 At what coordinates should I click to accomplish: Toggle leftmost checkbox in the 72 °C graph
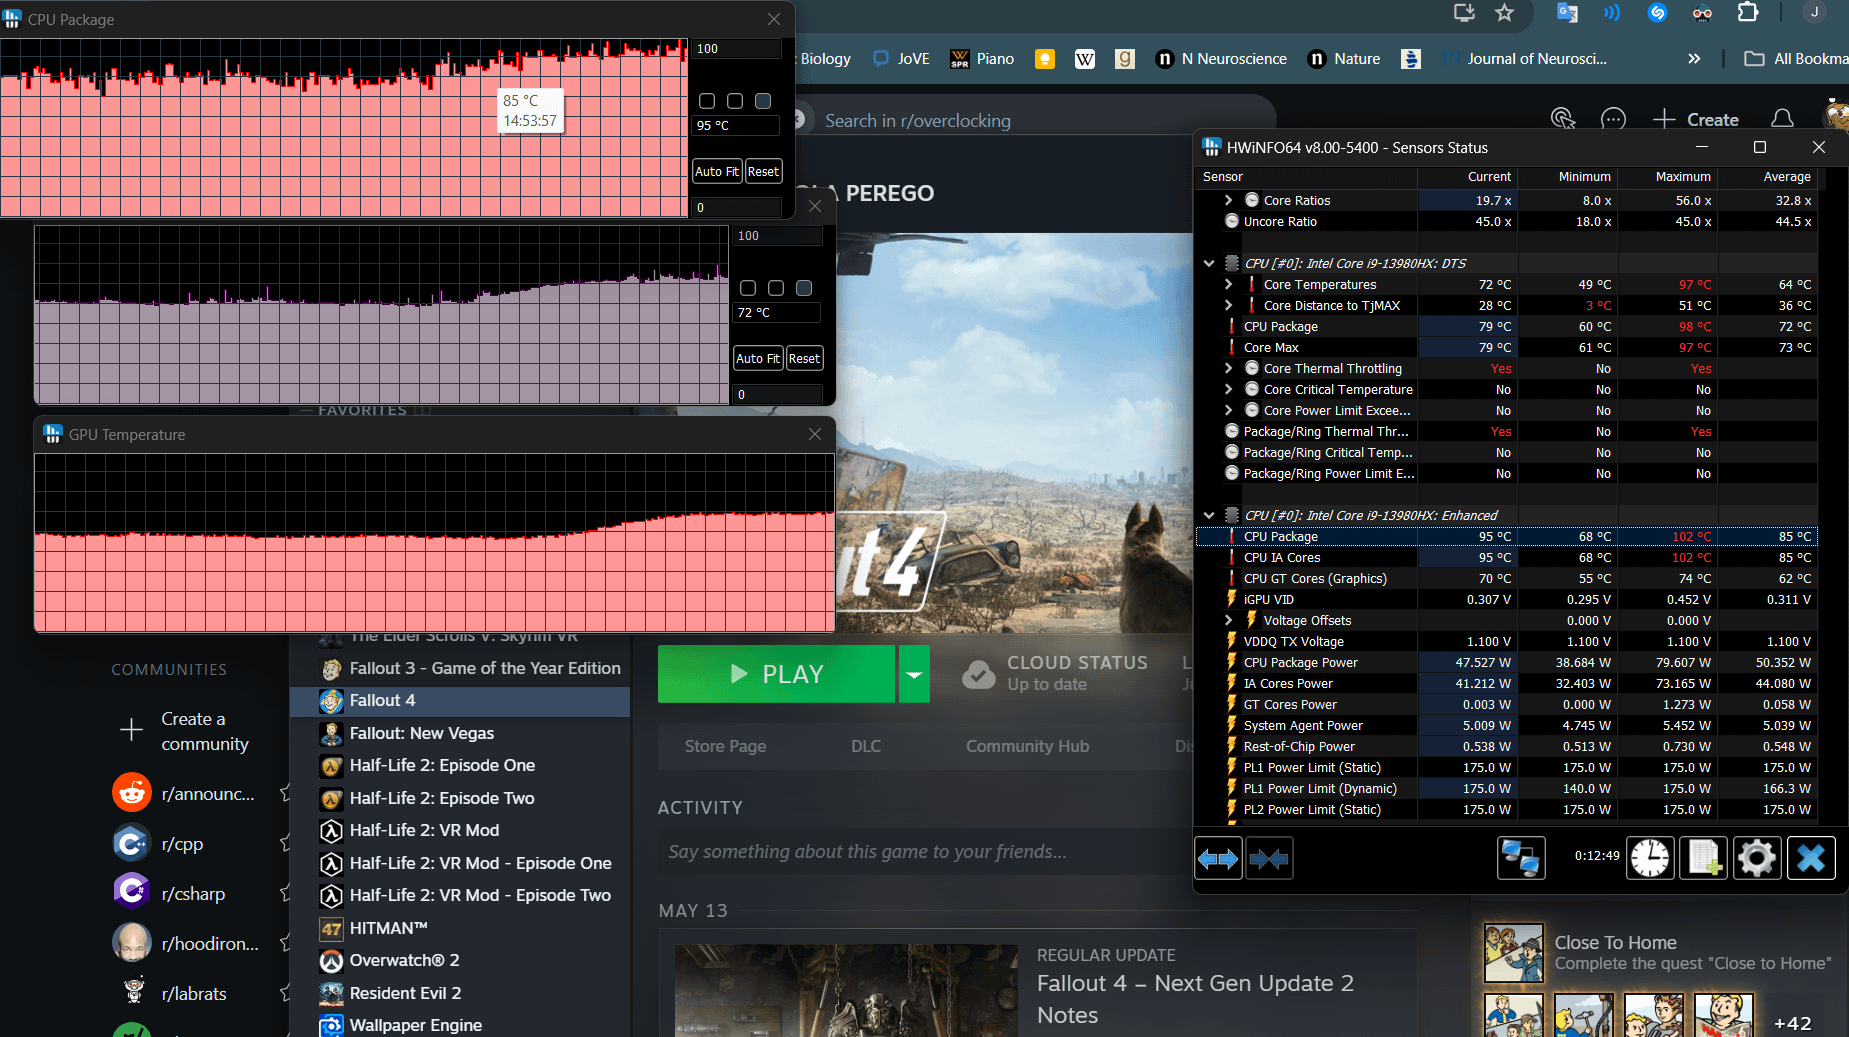748,288
